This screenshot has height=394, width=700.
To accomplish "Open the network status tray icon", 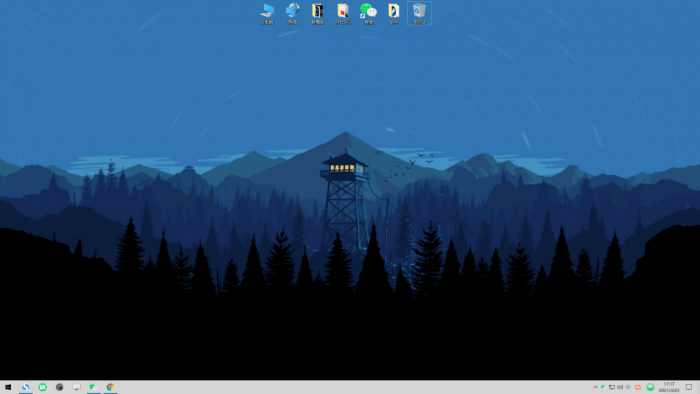I will pos(612,387).
